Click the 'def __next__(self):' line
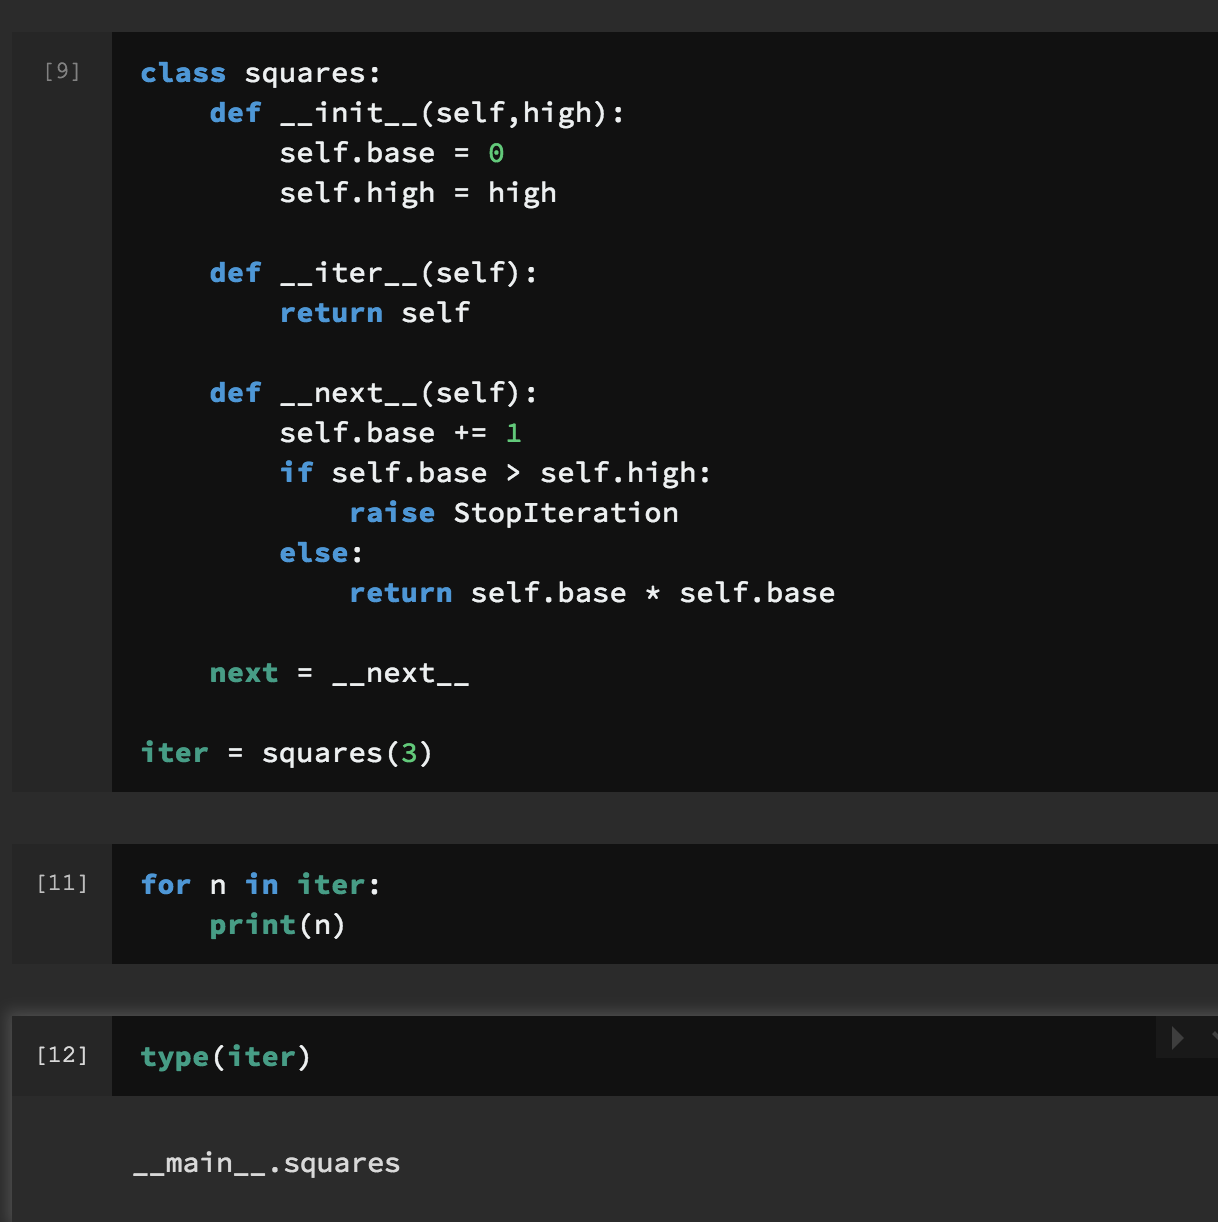The image size is (1218, 1222). [x=374, y=393]
